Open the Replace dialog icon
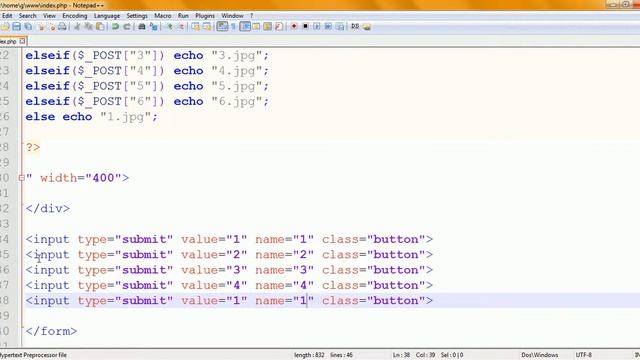Screen dimensions: 640x360 click(x=153, y=27)
